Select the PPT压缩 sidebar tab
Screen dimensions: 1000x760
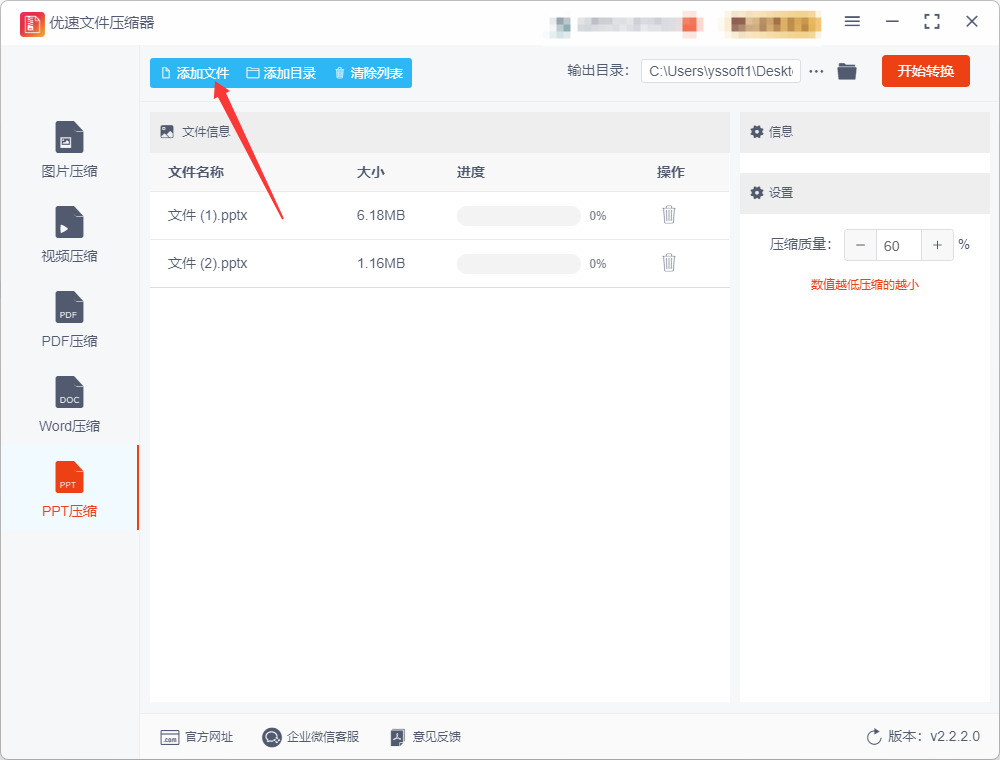69,488
